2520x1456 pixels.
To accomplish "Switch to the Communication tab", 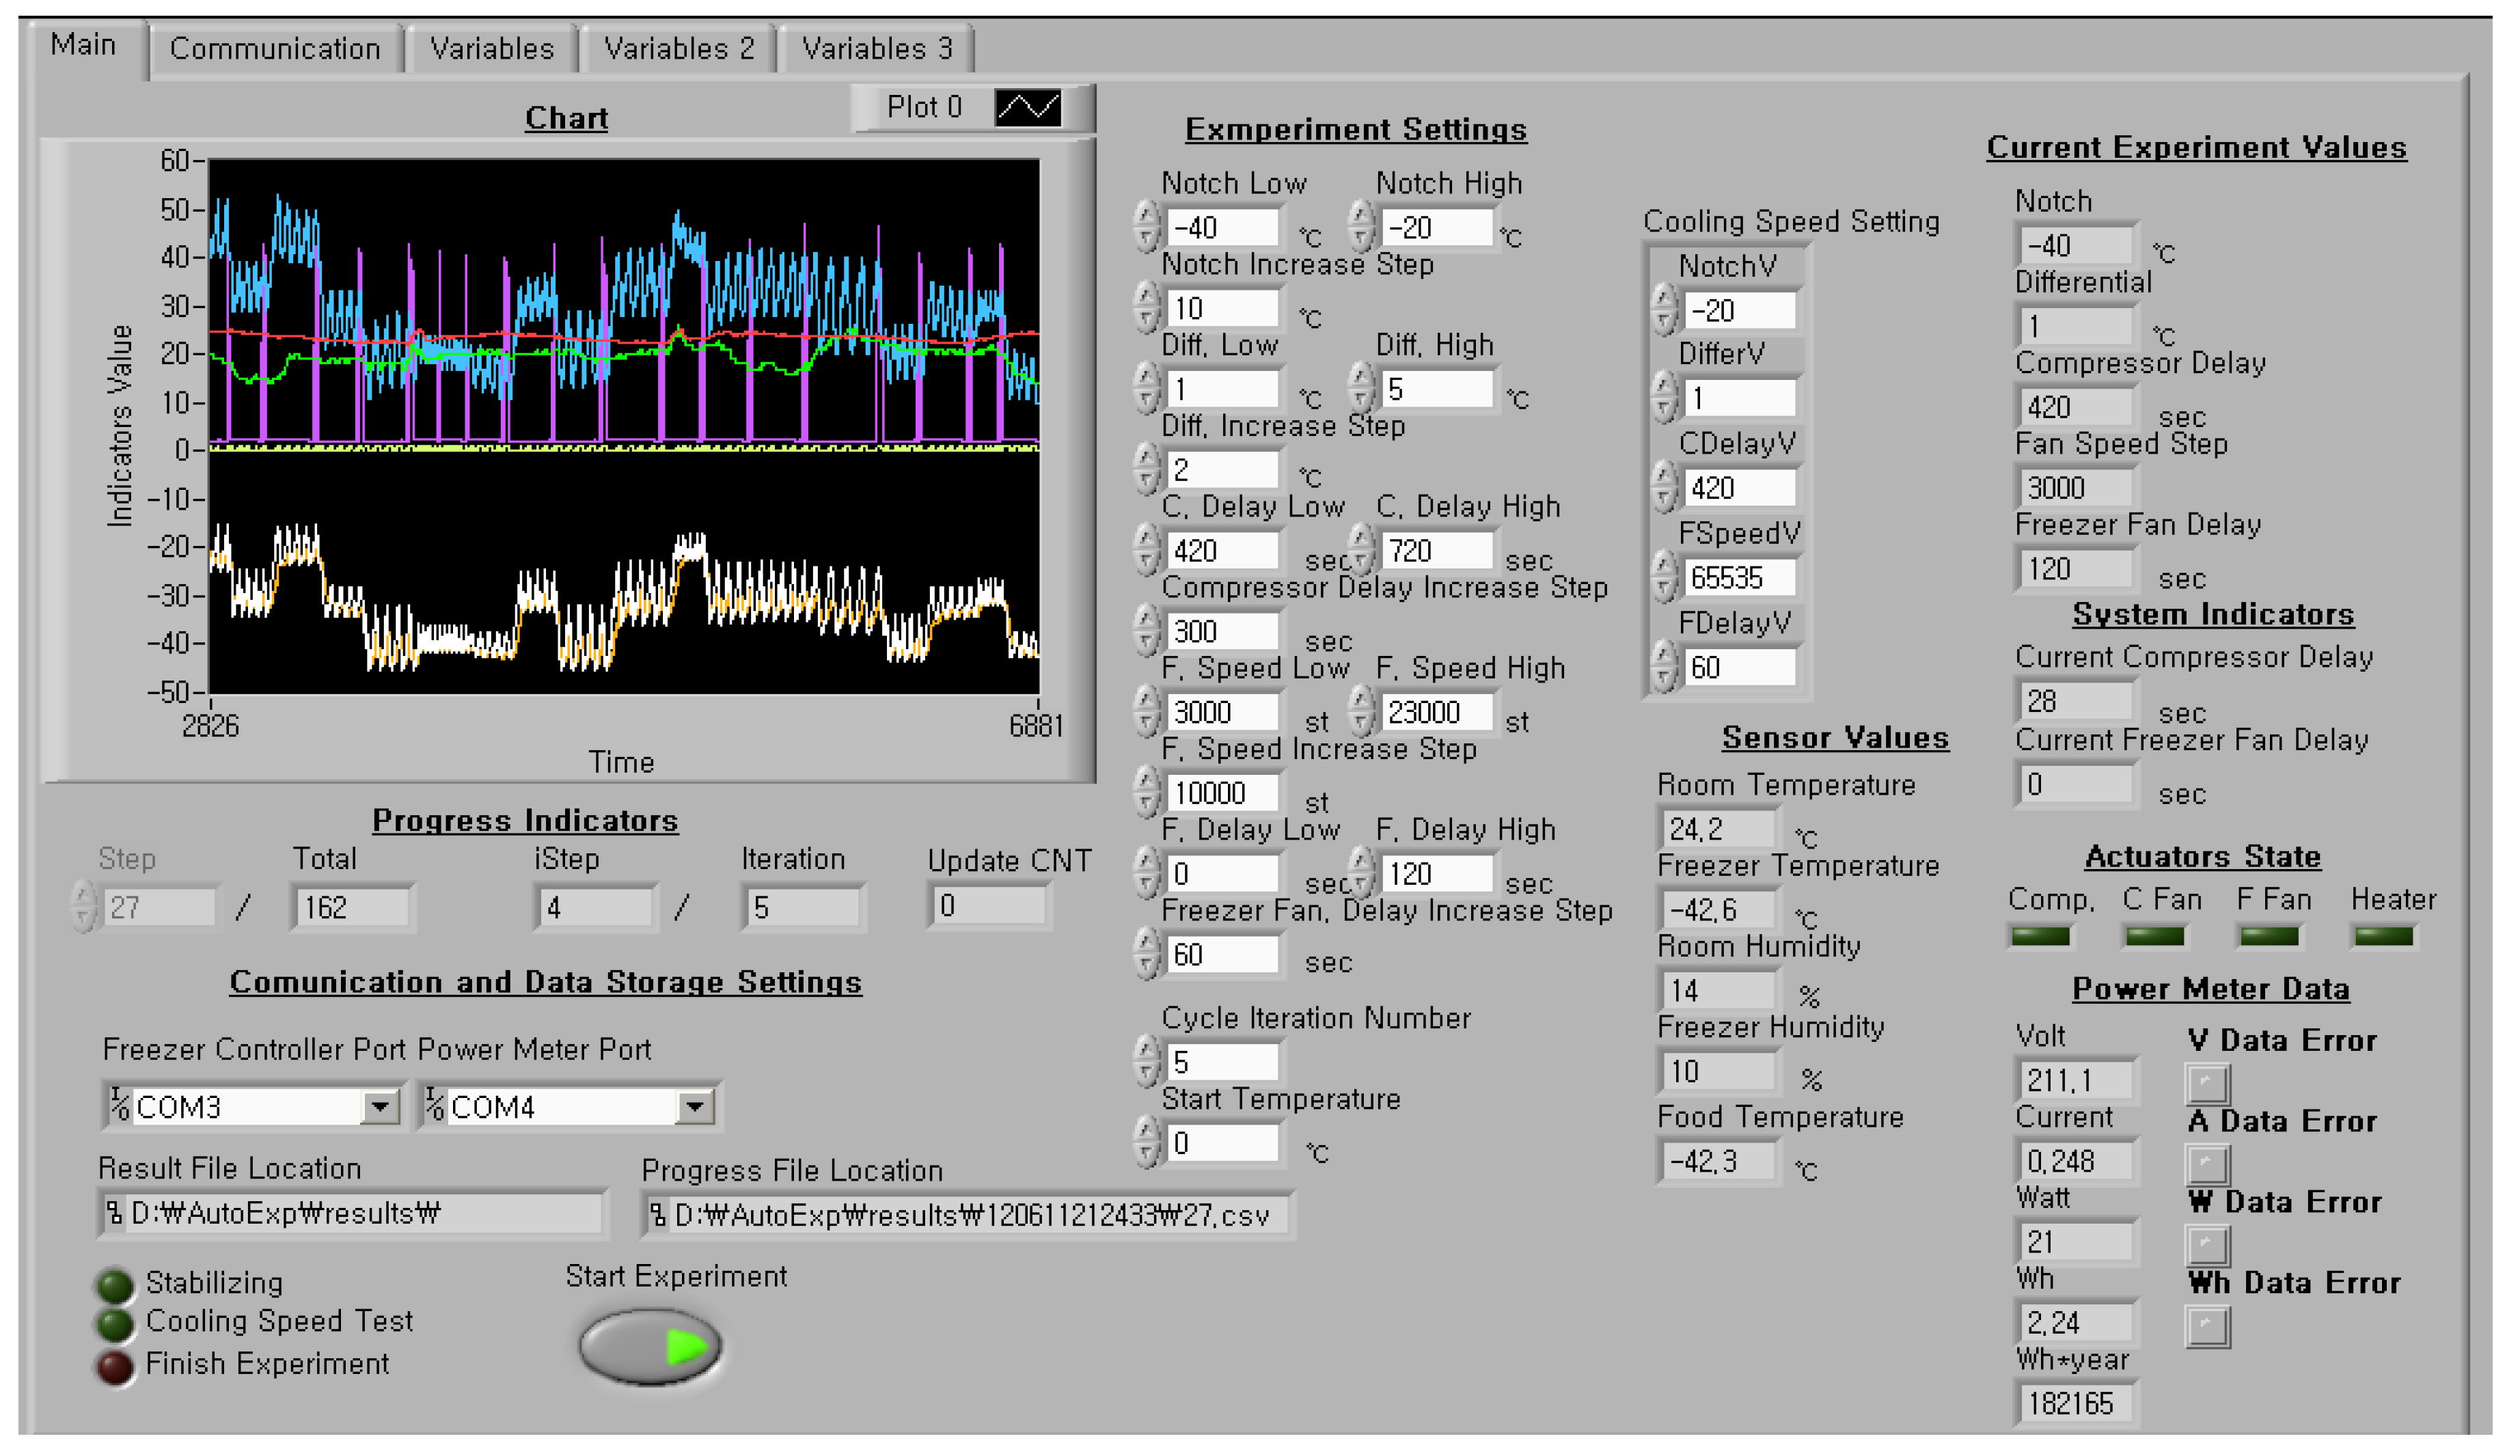I will tap(275, 48).
